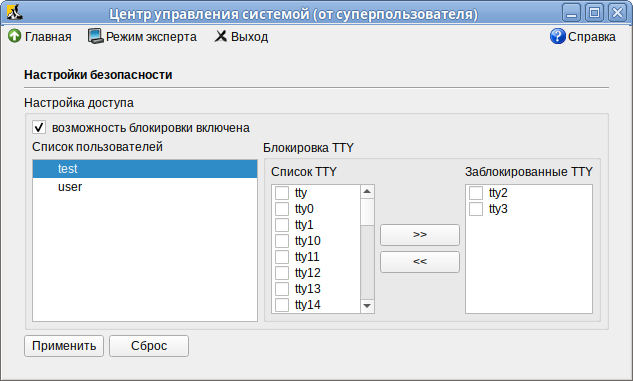Check the tty0 checkbox

pyautogui.click(x=282, y=209)
